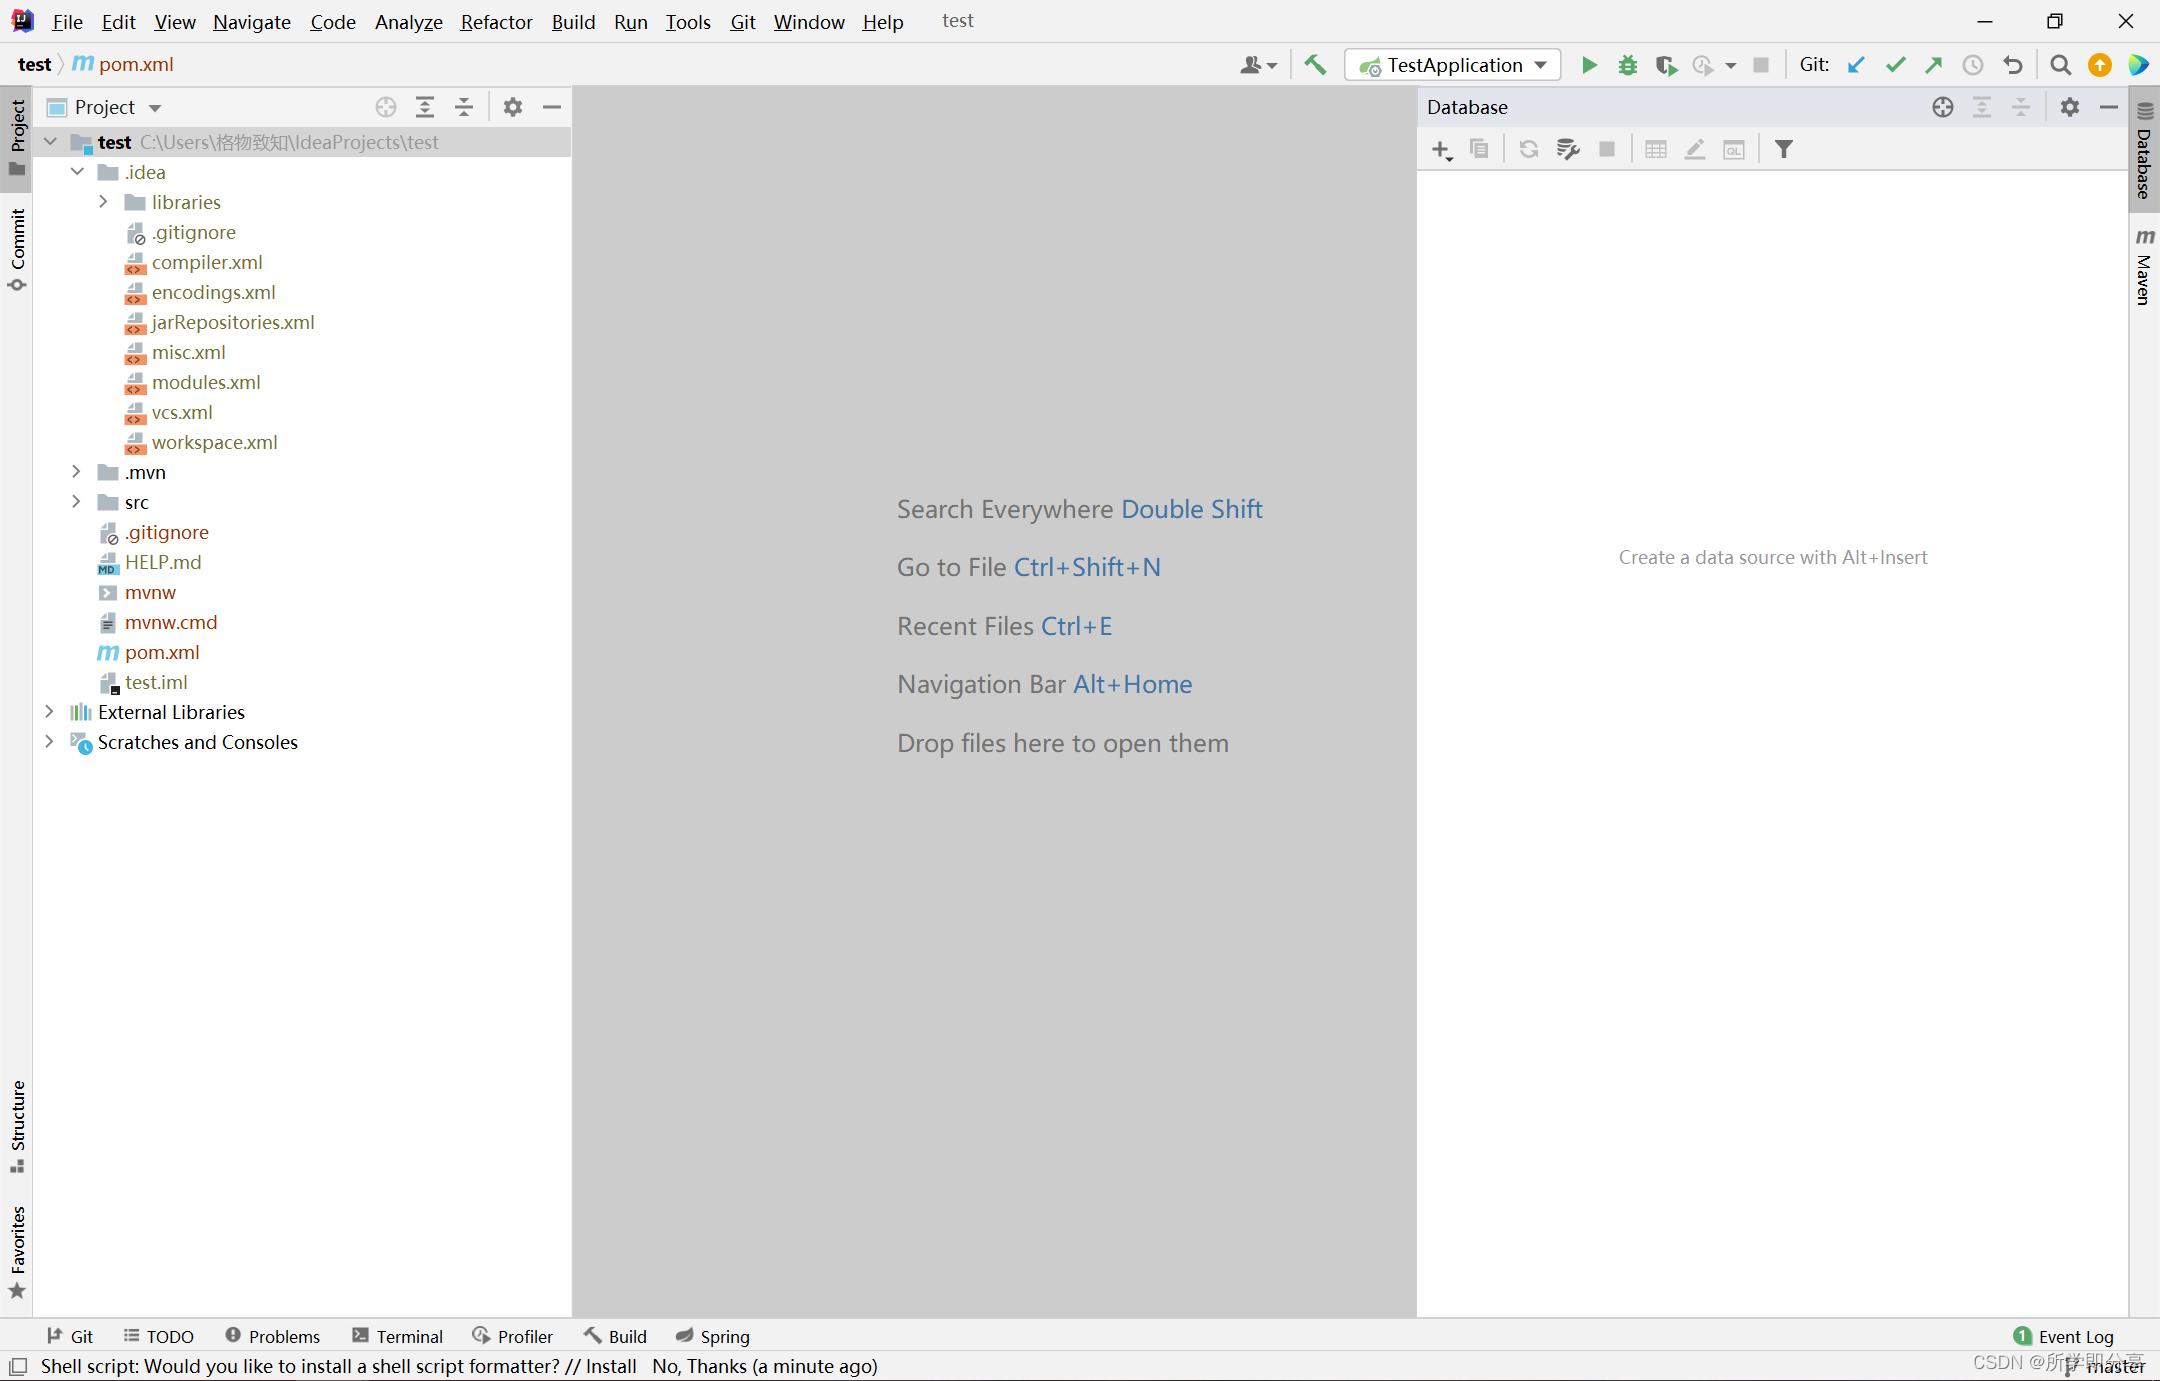
Task: Open the Refactor menu
Action: [x=496, y=22]
